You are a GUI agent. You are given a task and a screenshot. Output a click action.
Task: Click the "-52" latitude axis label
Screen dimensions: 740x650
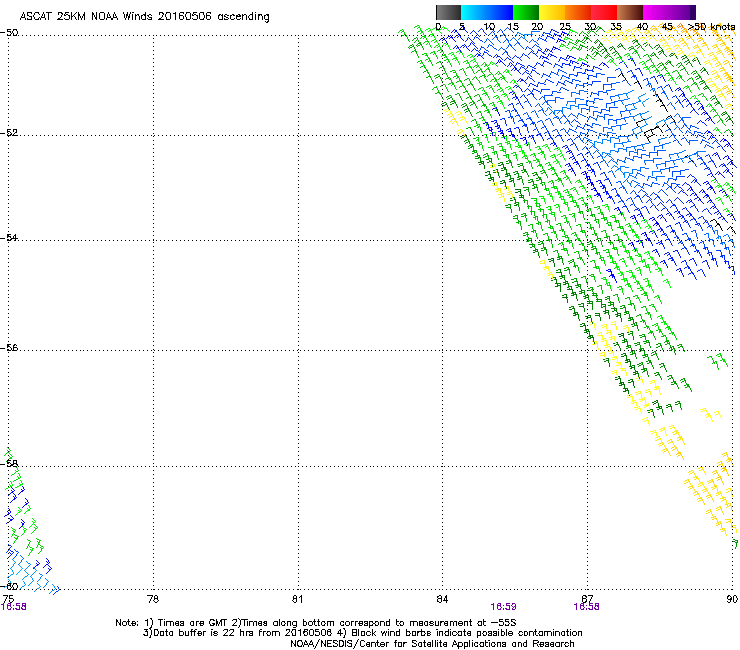tap(9, 133)
